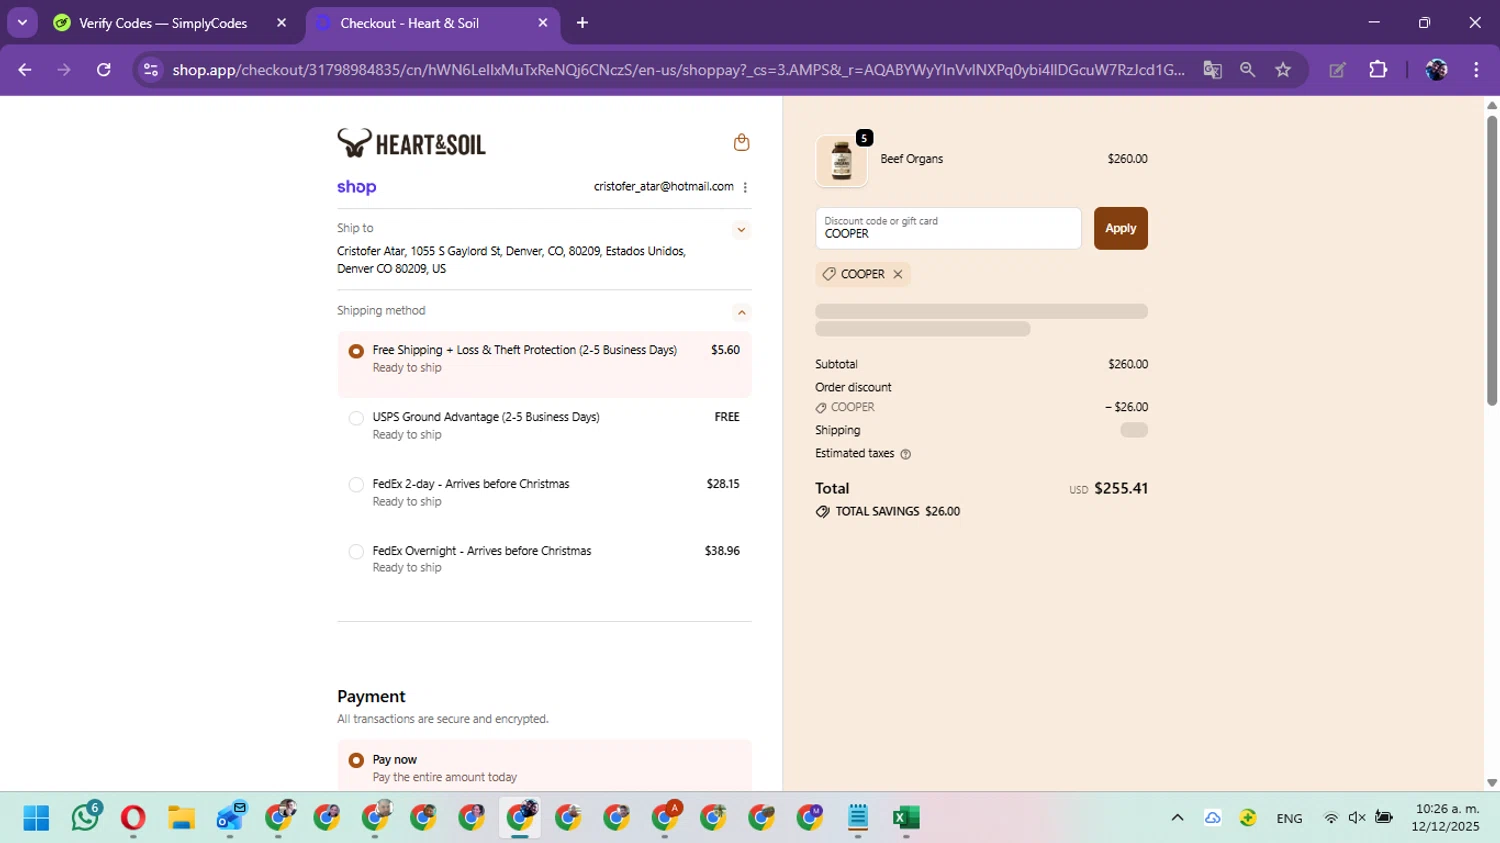Collapse the Shipping method section
1500x843 pixels.
click(x=741, y=312)
